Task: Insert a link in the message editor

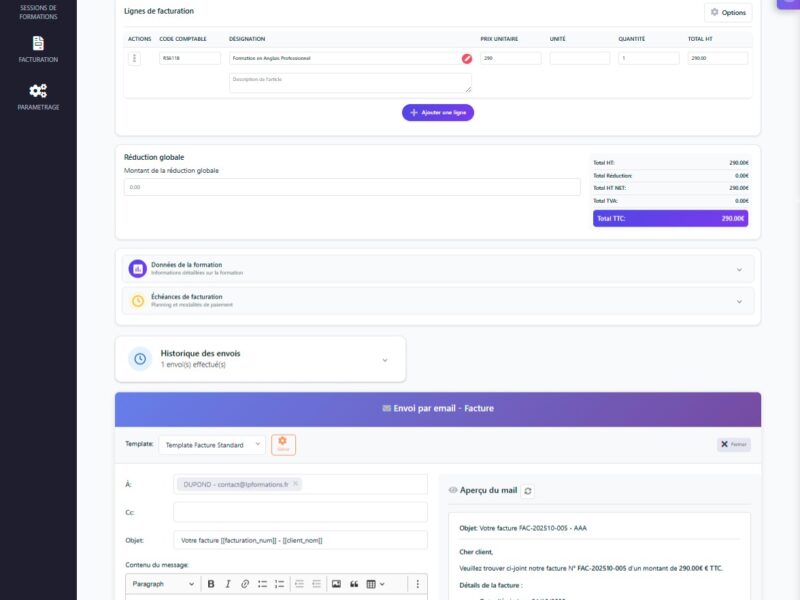Action: tap(245, 584)
